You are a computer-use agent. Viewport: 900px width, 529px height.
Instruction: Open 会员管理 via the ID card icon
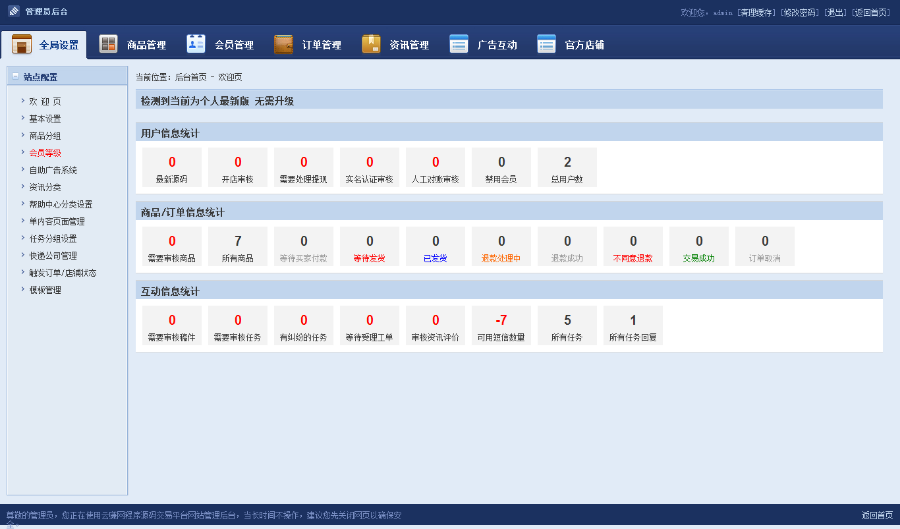pyautogui.click(x=196, y=44)
